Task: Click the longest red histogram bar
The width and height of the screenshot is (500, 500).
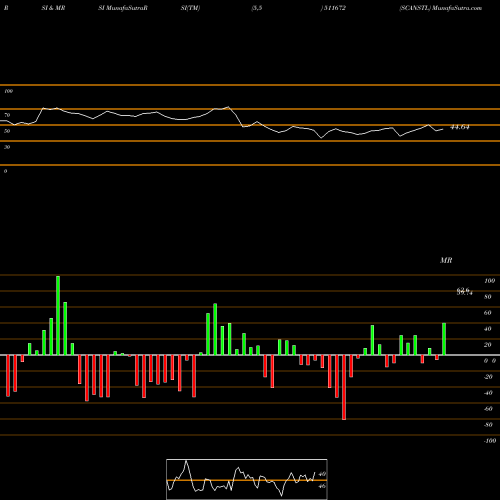Action: pos(344,387)
